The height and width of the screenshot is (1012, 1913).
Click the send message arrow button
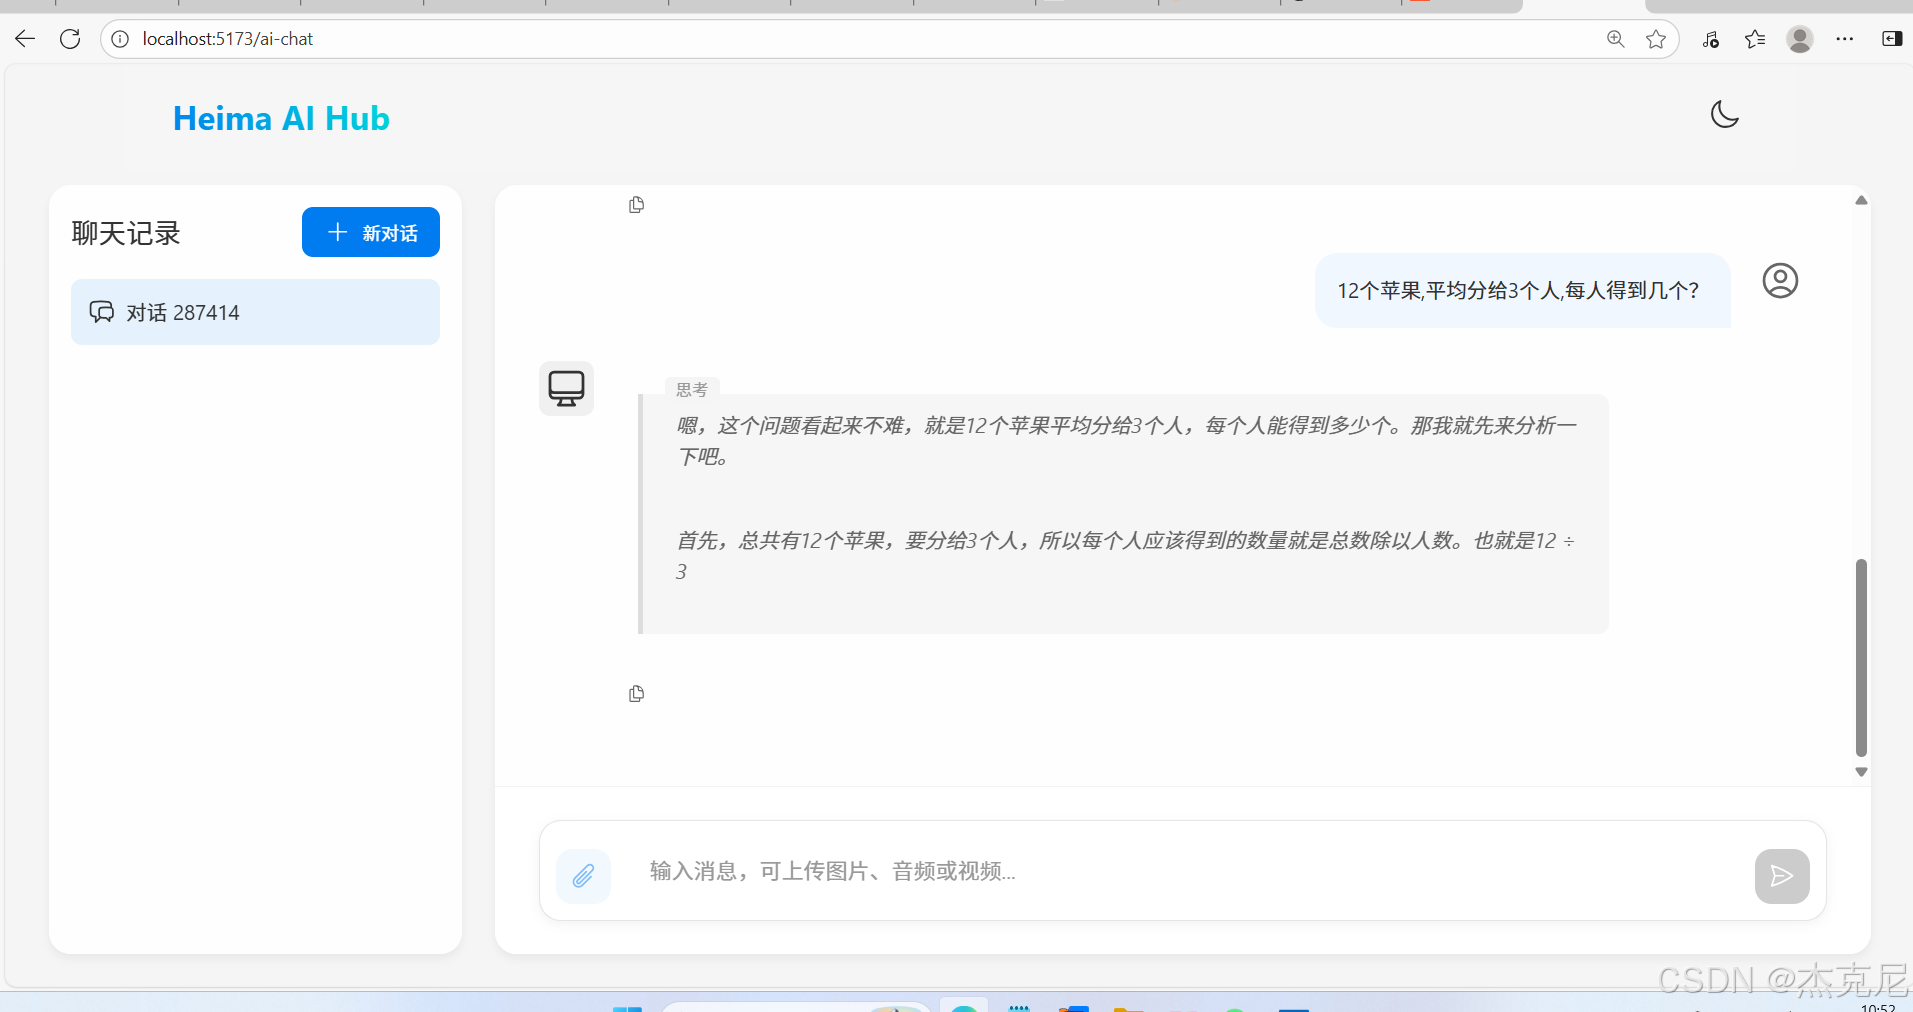coord(1781,876)
